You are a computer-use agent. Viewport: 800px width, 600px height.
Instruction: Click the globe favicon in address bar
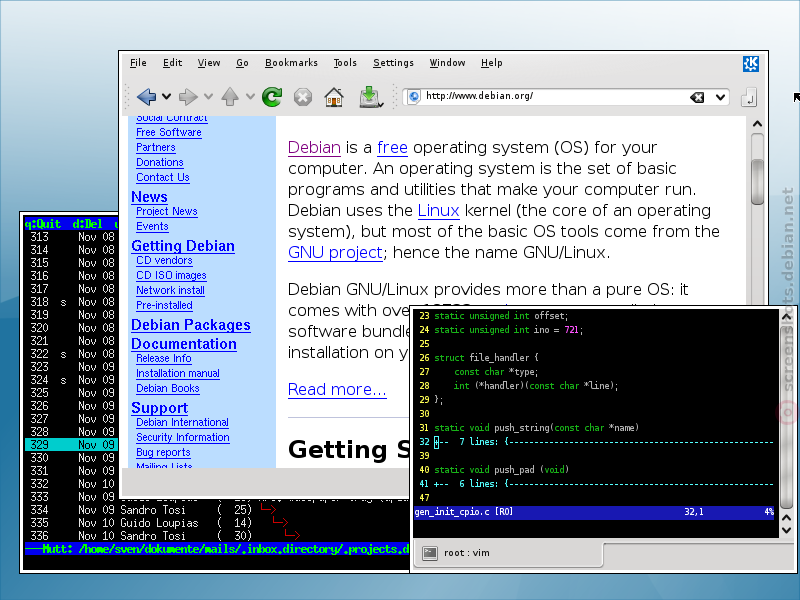tap(414, 96)
